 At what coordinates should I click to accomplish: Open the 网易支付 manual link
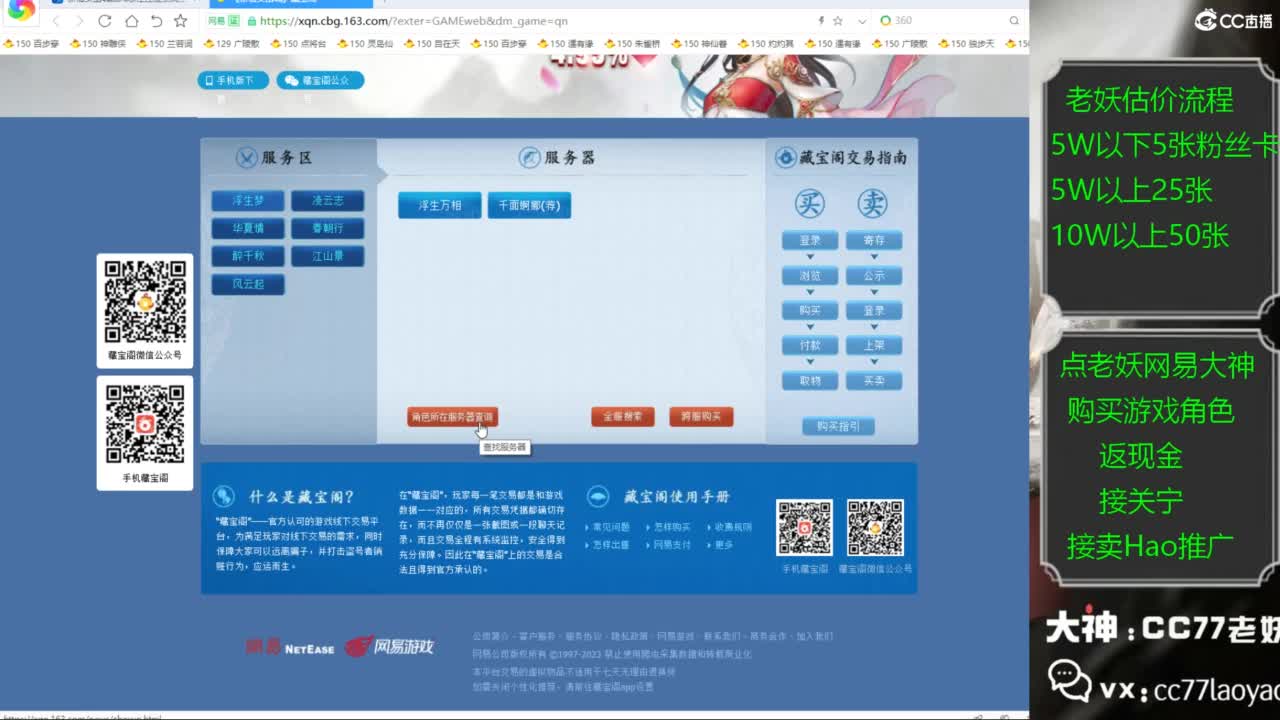tap(672, 545)
